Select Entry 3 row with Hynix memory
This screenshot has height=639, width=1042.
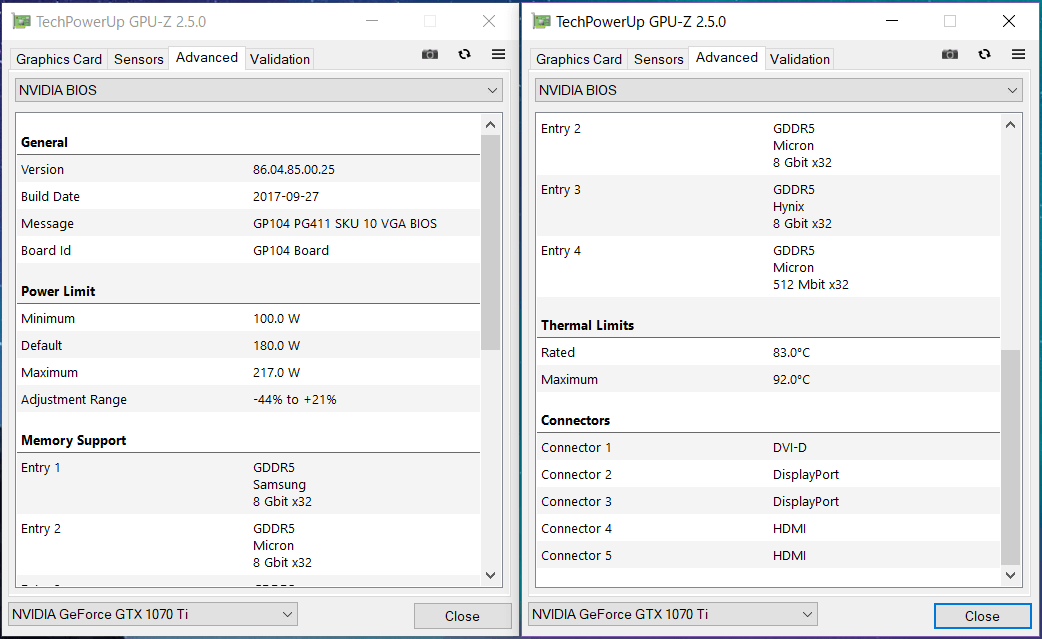pyautogui.click(x=768, y=207)
